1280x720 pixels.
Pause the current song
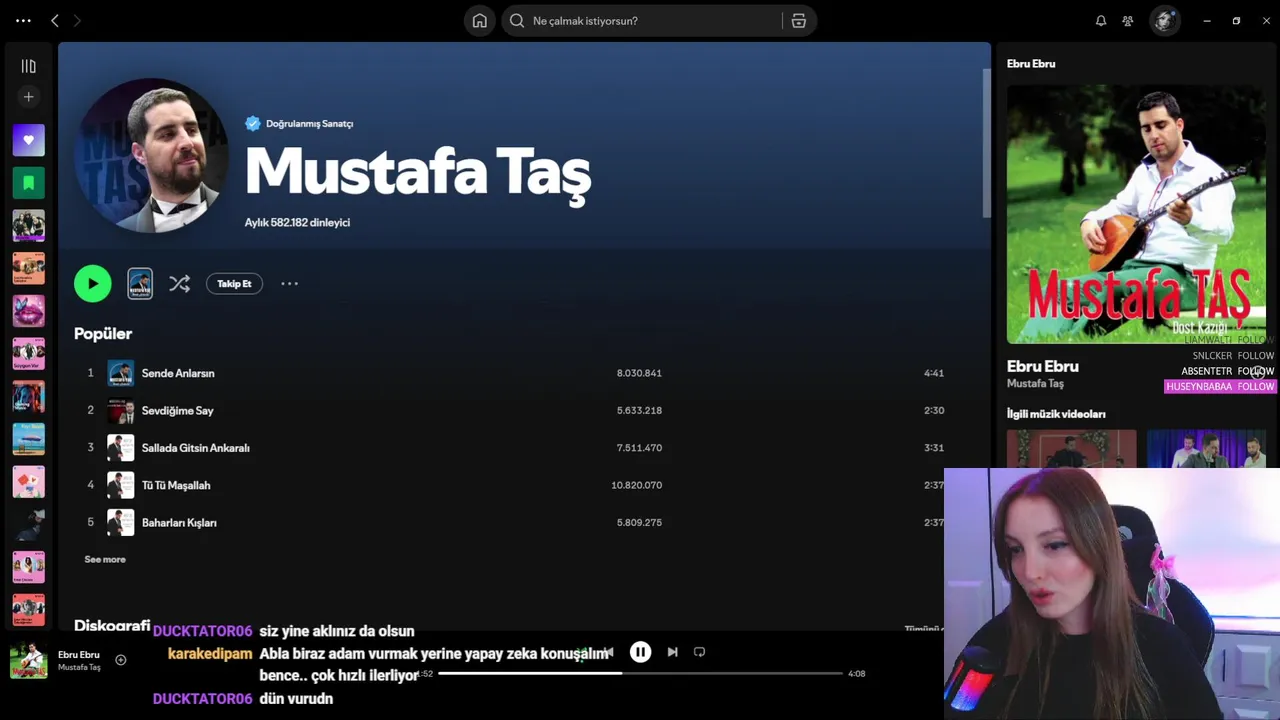(x=640, y=652)
